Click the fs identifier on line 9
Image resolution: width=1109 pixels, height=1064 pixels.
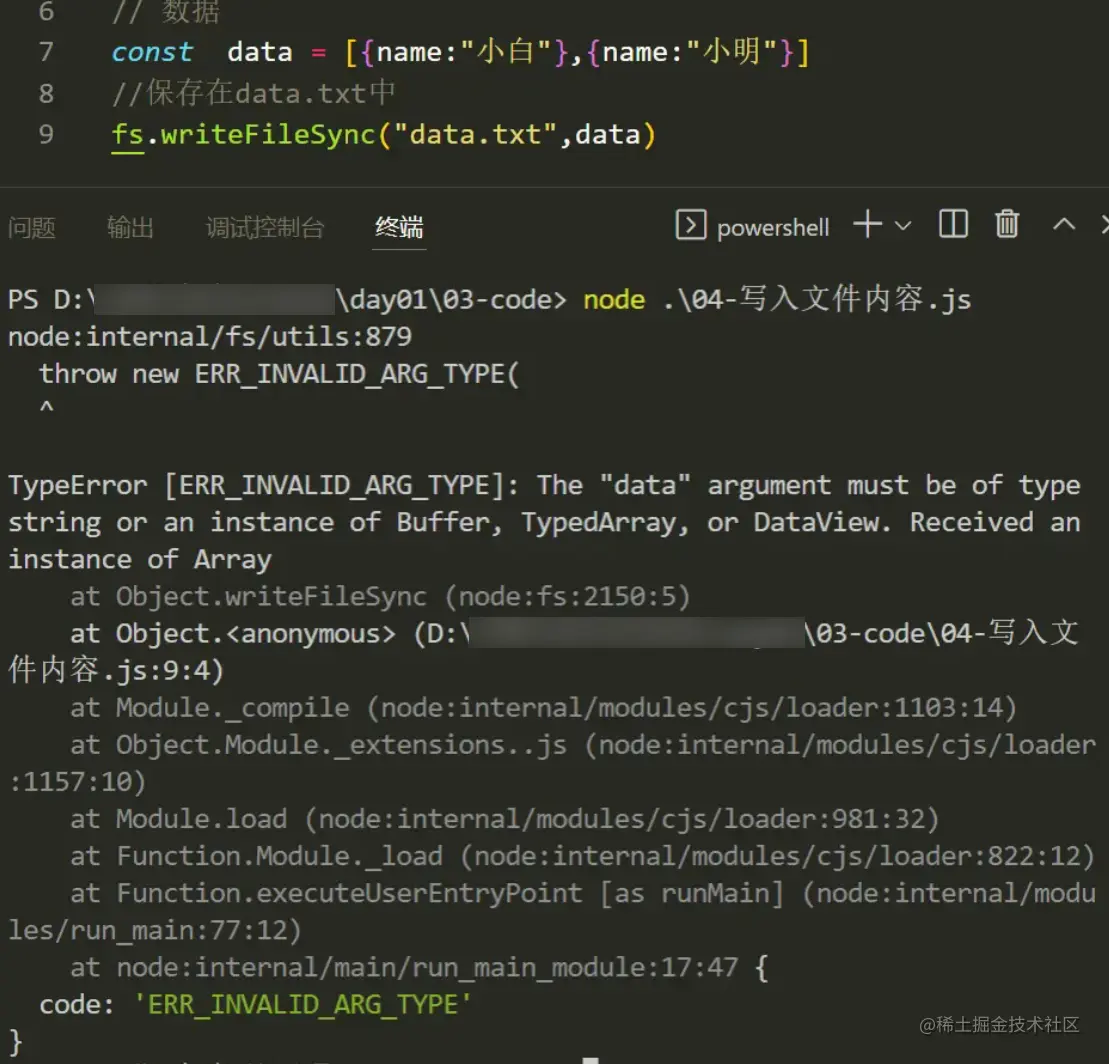click(128, 134)
